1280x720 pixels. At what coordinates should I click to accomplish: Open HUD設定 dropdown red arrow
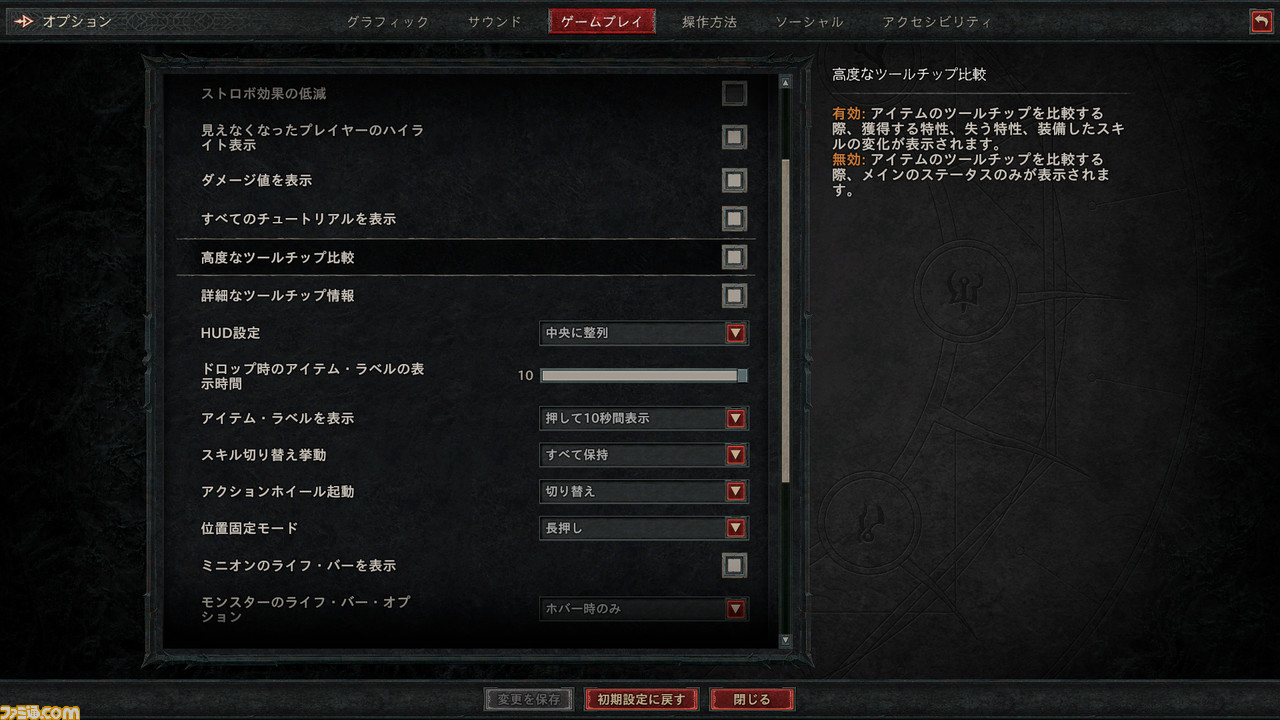[x=736, y=333]
